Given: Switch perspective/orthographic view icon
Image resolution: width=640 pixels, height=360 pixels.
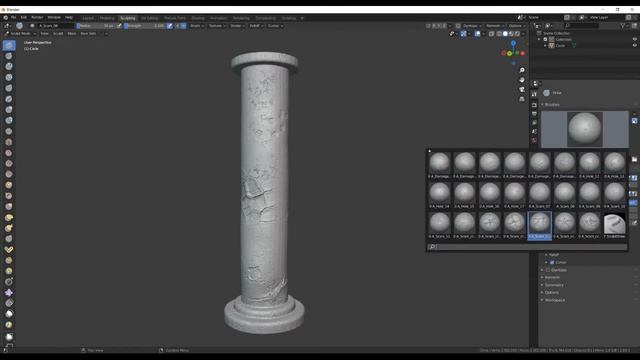Looking at the screenshot, I should (522, 99).
